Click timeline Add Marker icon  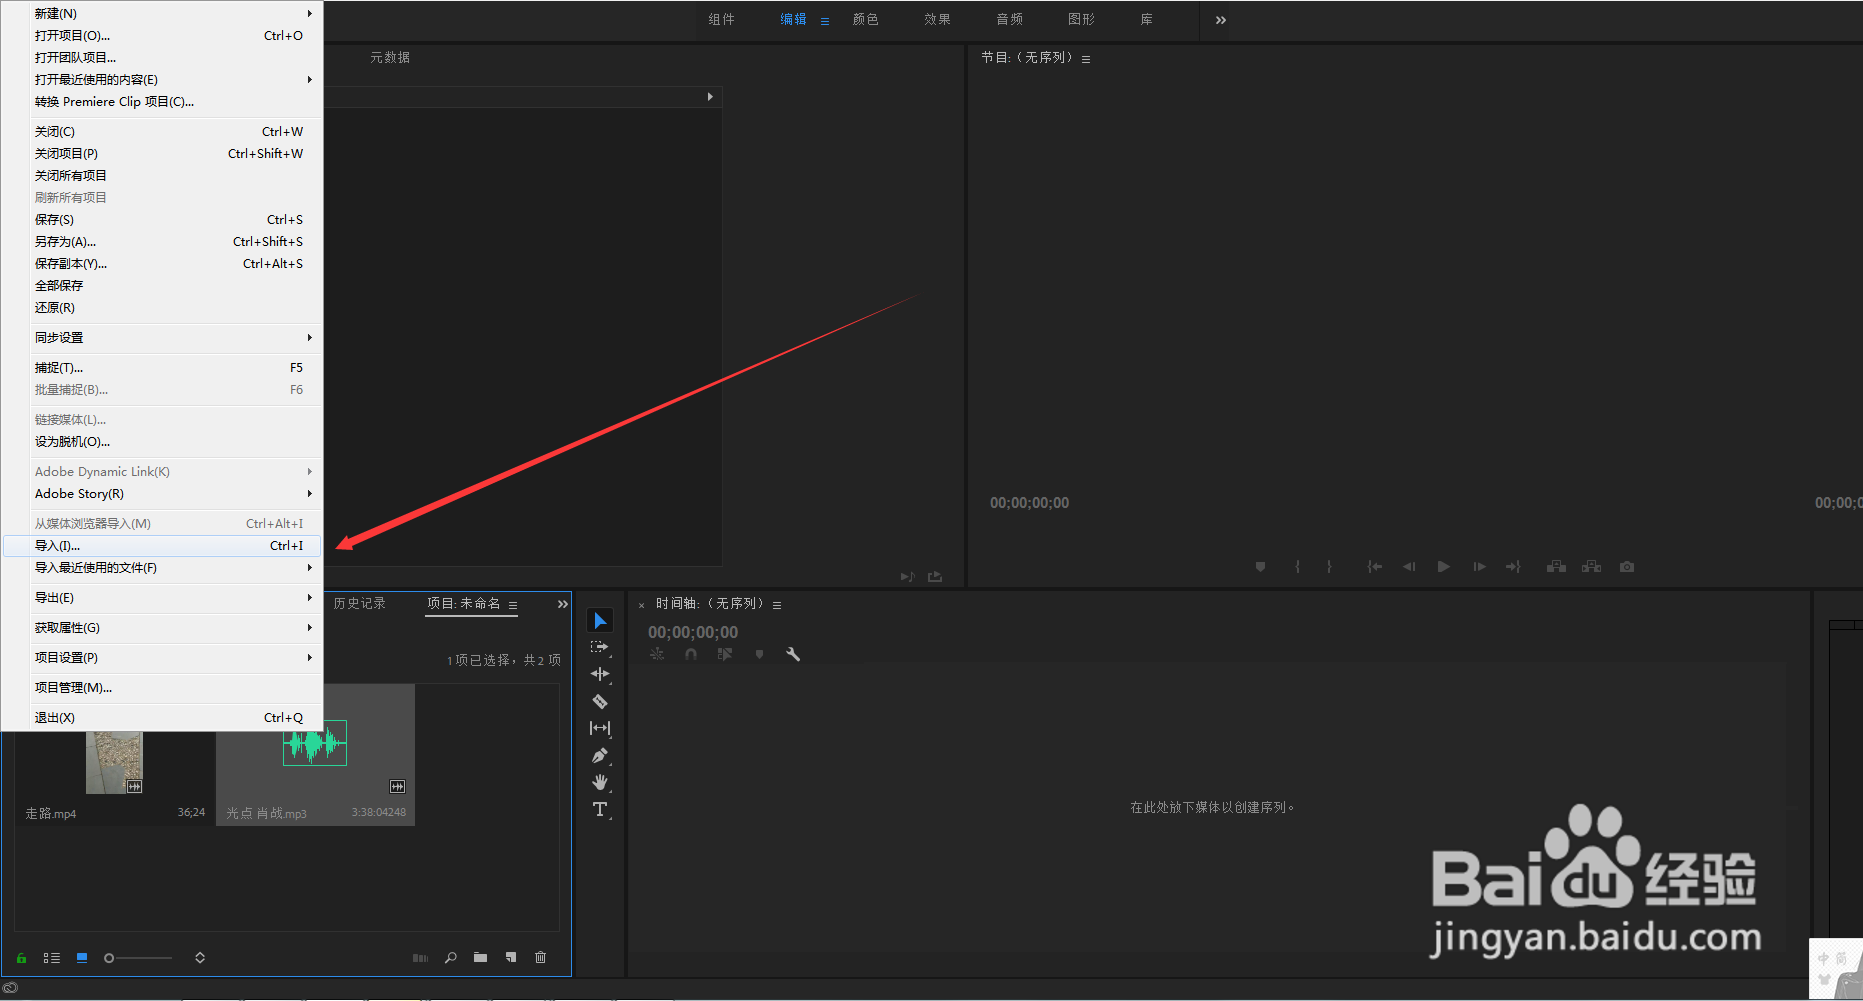(x=759, y=654)
